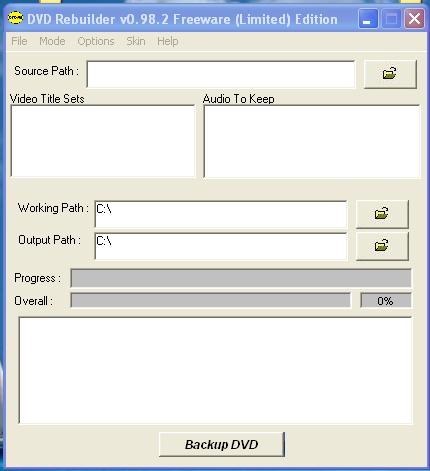Click the Progress bar
This screenshot has width=430, height=471.
click(241, 278)
